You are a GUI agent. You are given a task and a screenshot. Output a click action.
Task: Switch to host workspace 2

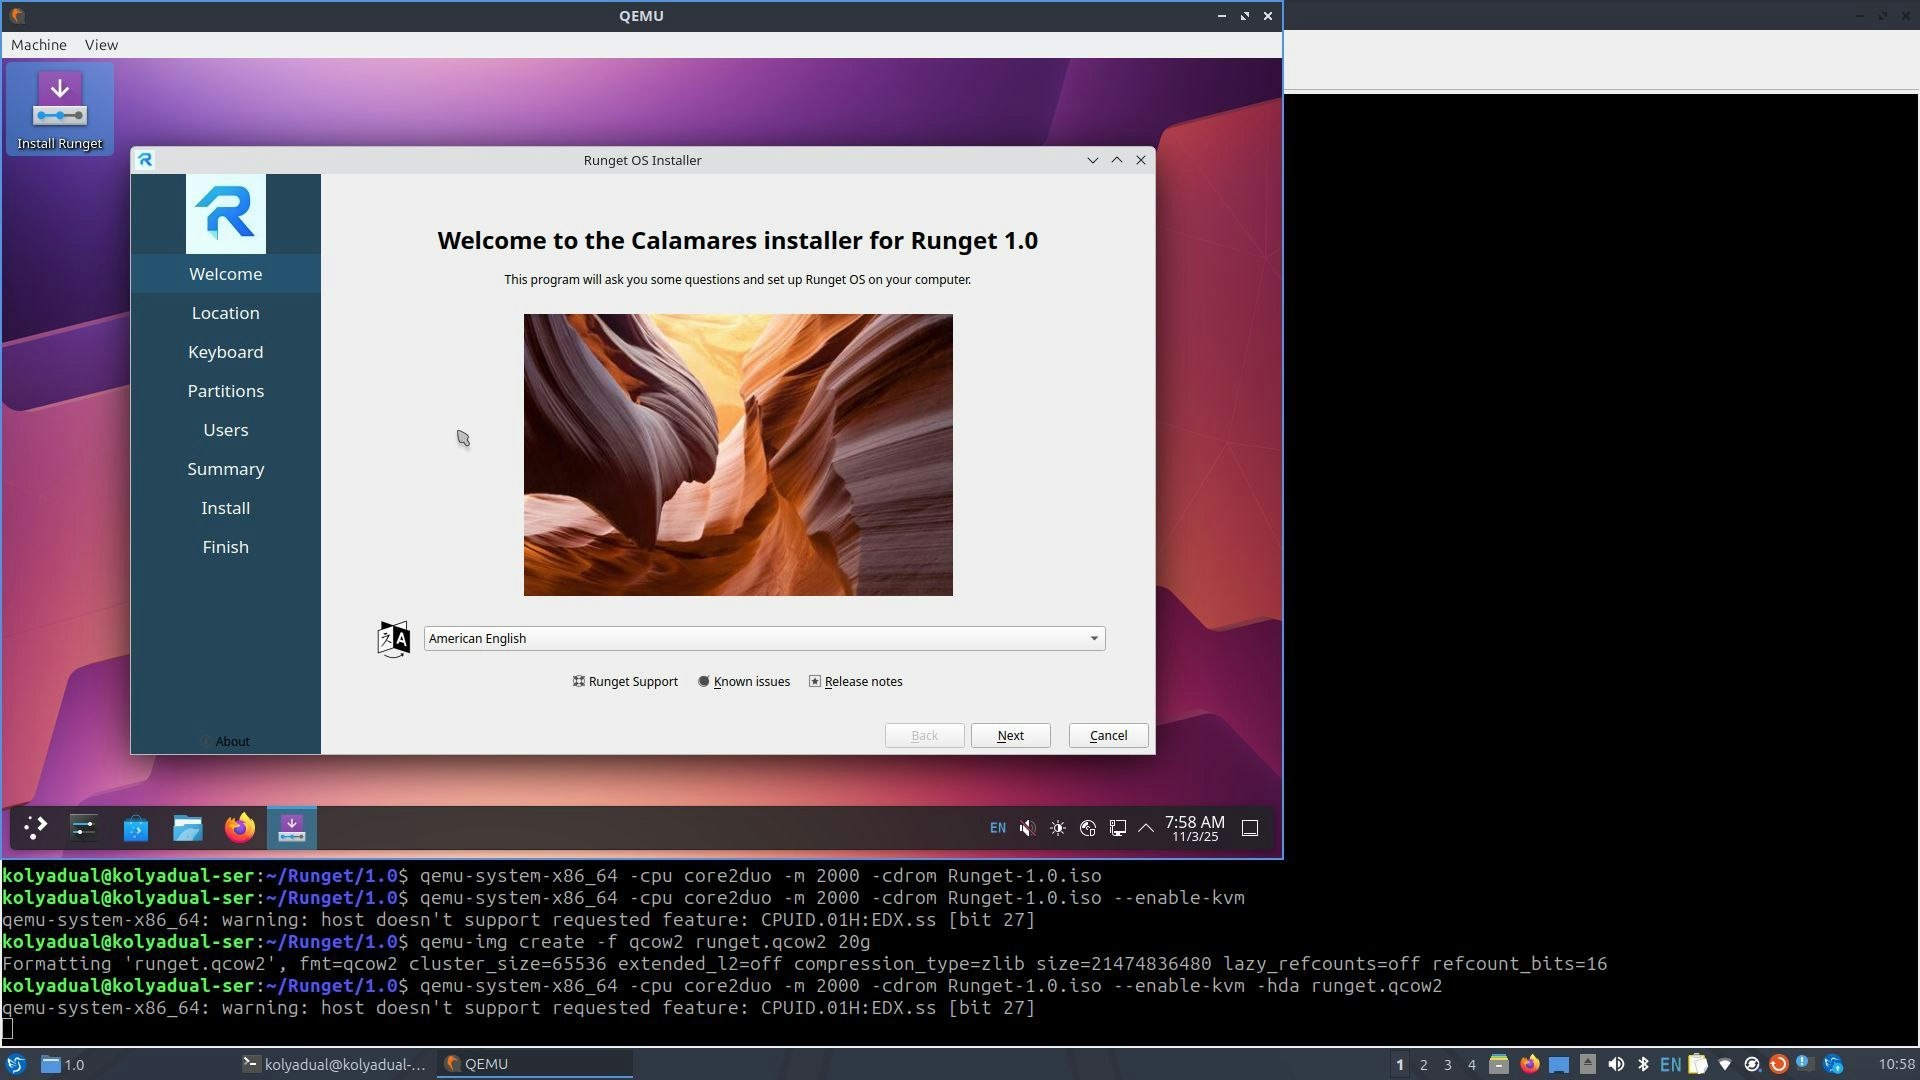coord(1423,1065)
